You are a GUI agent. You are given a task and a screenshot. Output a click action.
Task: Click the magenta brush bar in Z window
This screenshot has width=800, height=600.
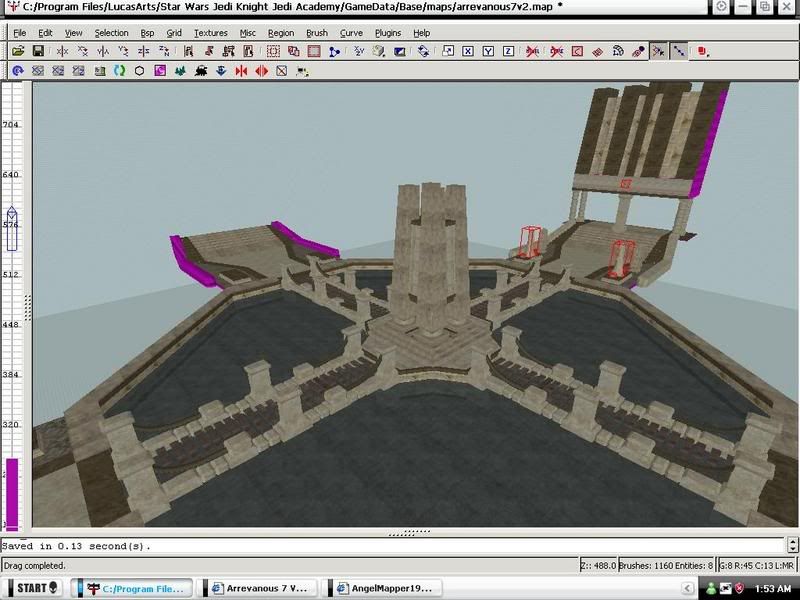point(12,494)
